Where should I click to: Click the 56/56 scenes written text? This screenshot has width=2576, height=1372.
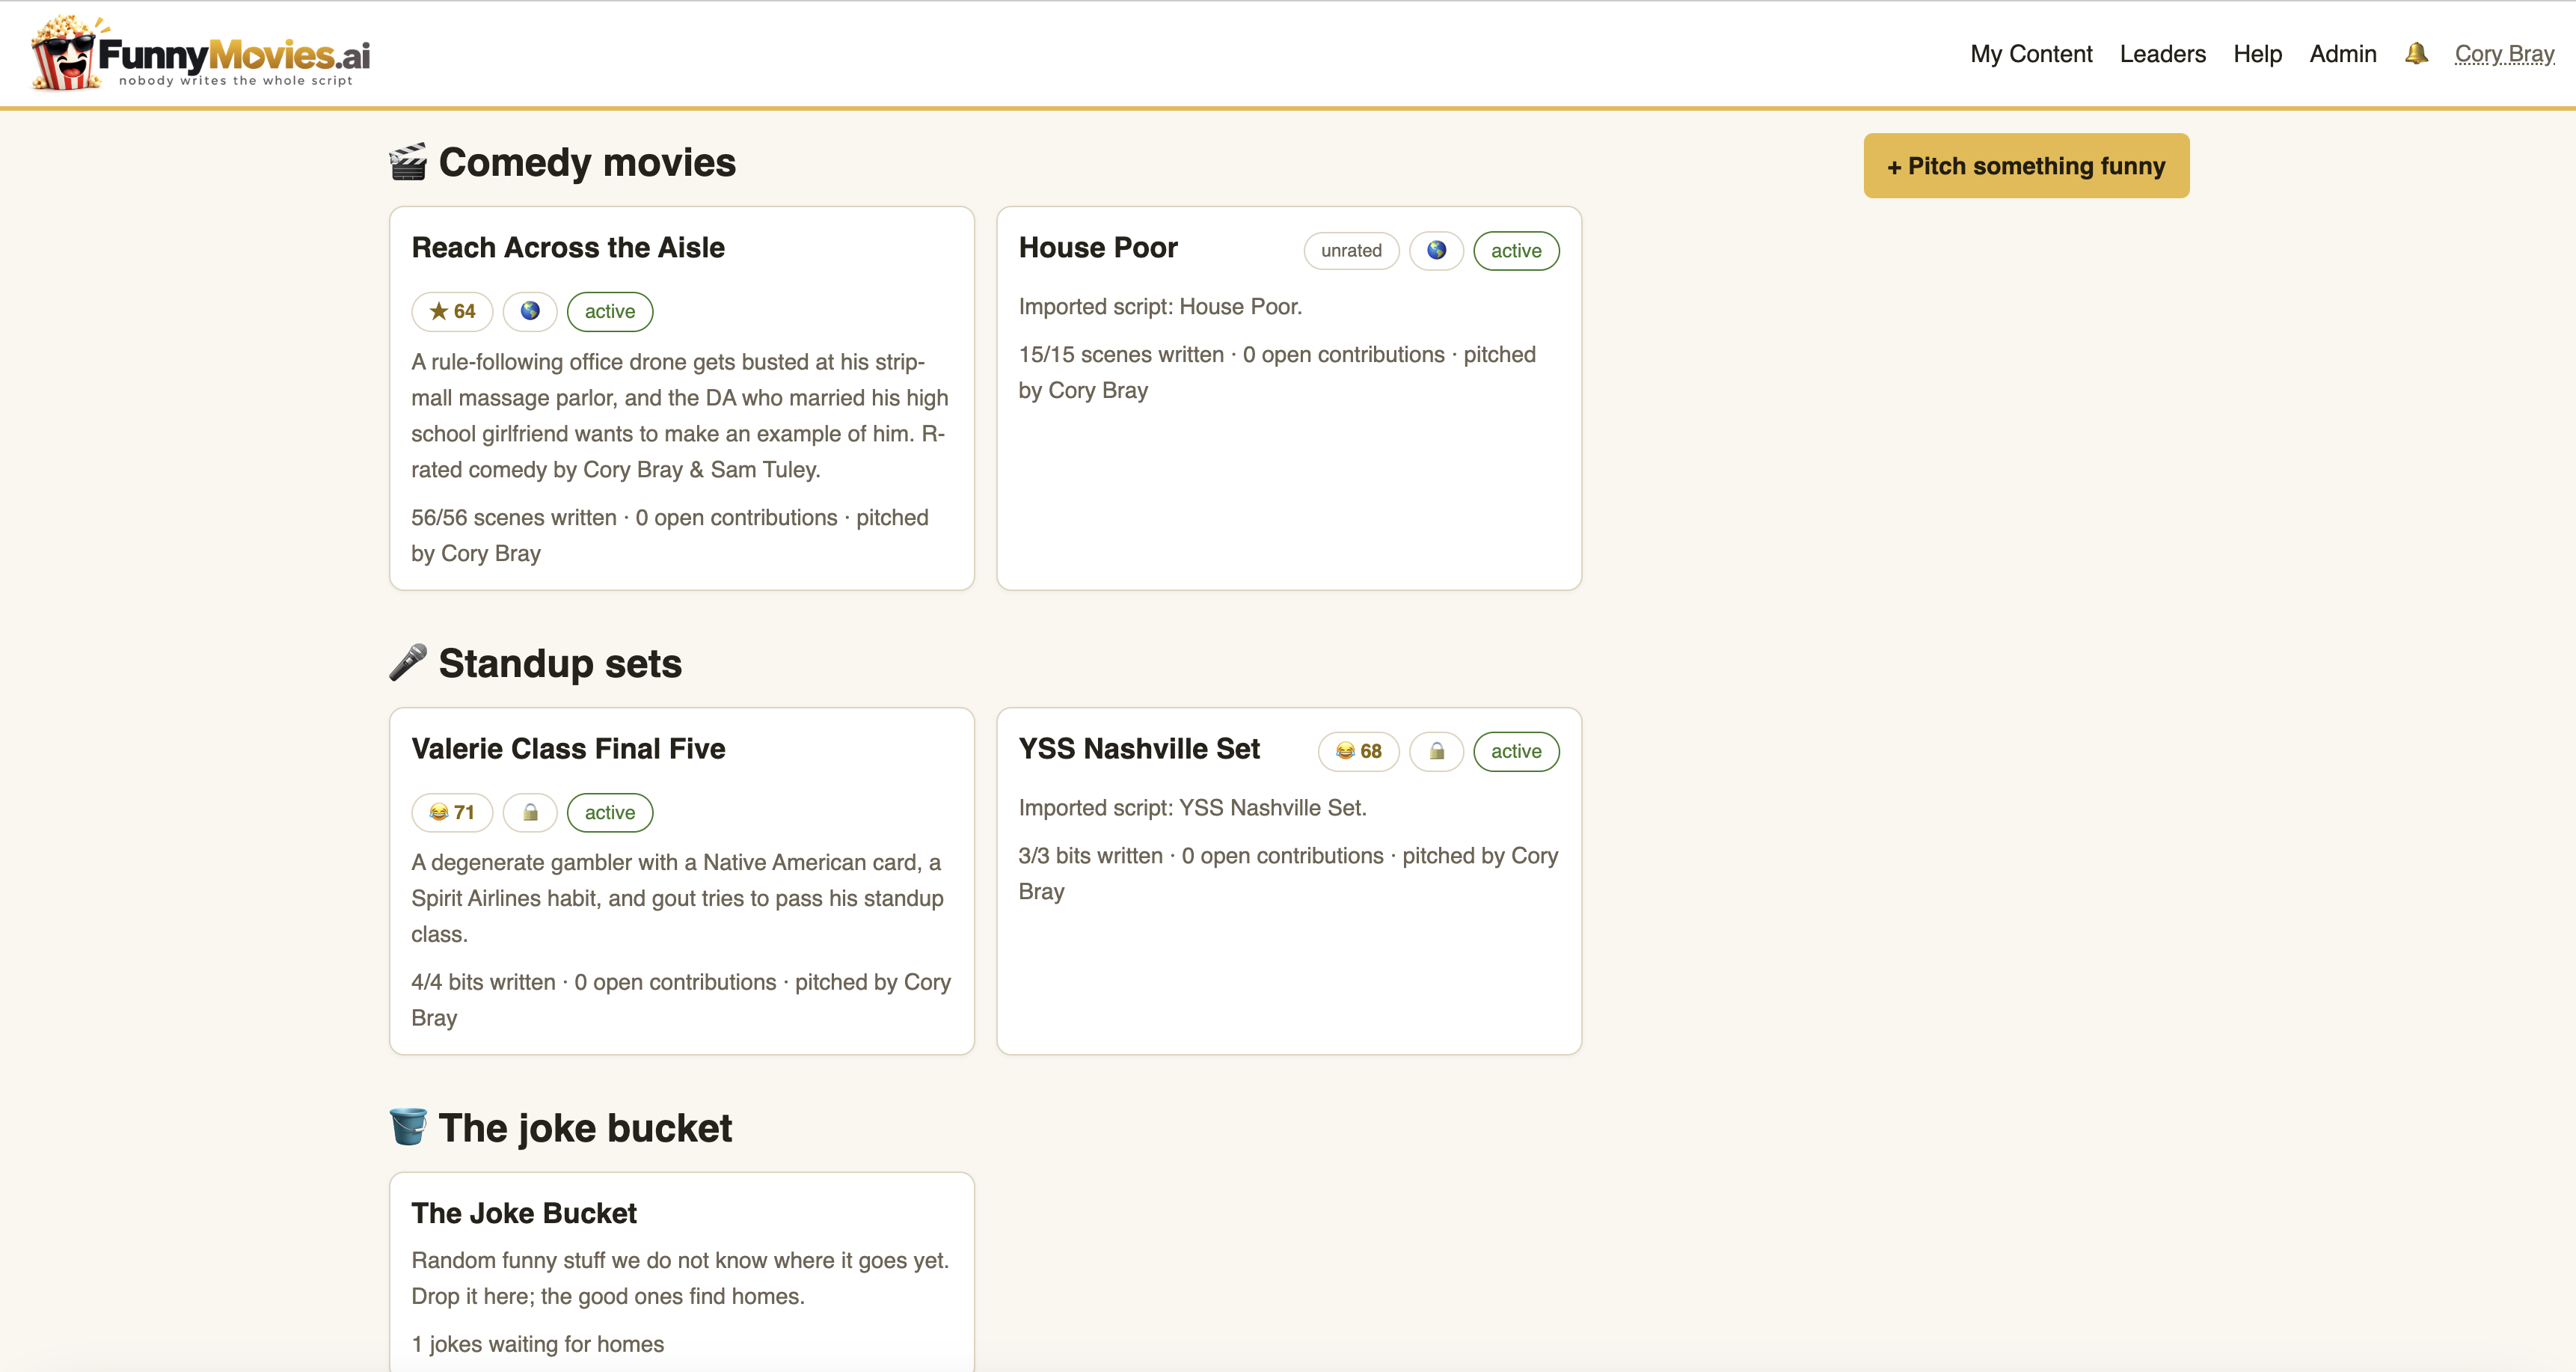click(x=514, y=517)
